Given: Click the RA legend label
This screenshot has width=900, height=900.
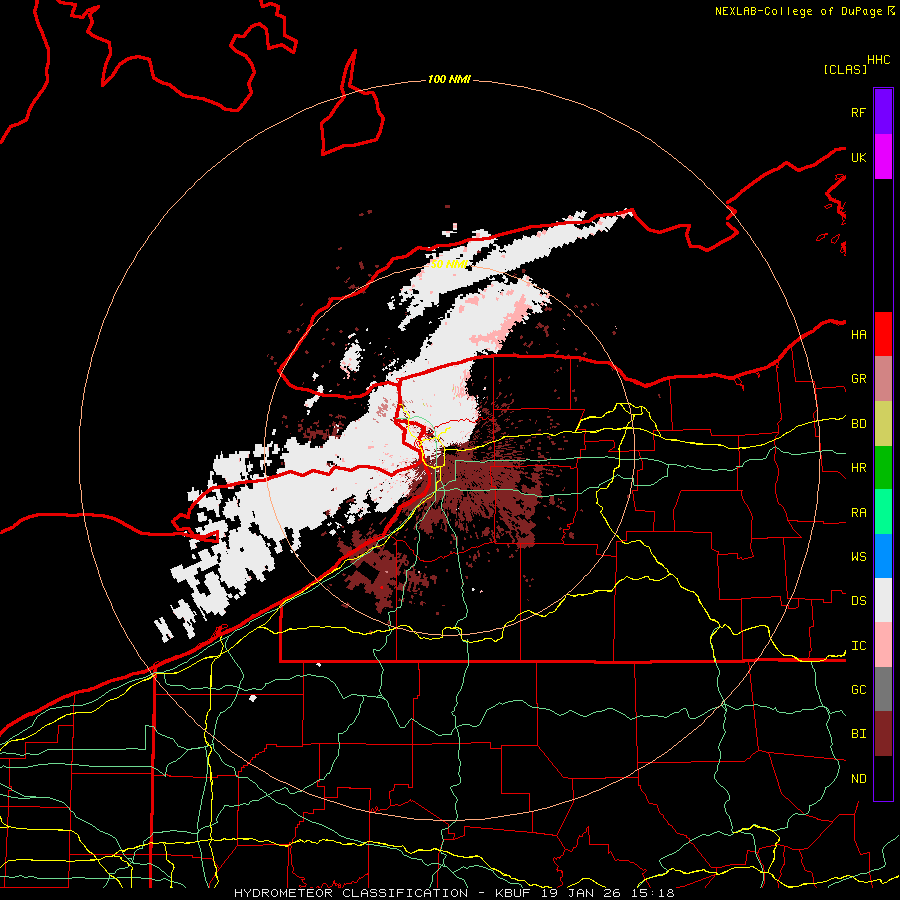Looking at the screenshot, I should [858, 513].
